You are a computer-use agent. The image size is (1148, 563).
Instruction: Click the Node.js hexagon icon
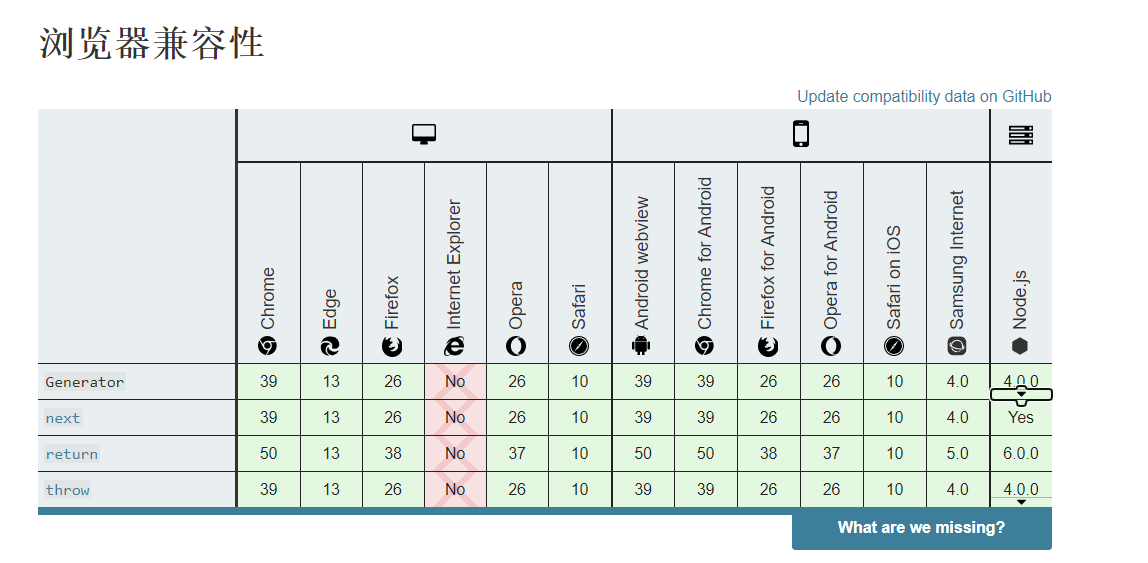[x=1020, y=346]
